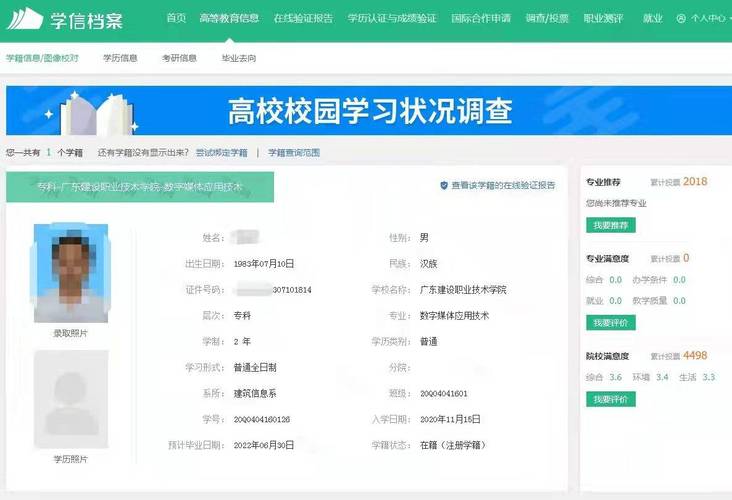The width and height of the screenshot is (732, 500).
Task: Click 我要推荐 button under 专业推荐
Action: (x=610, y=225)
